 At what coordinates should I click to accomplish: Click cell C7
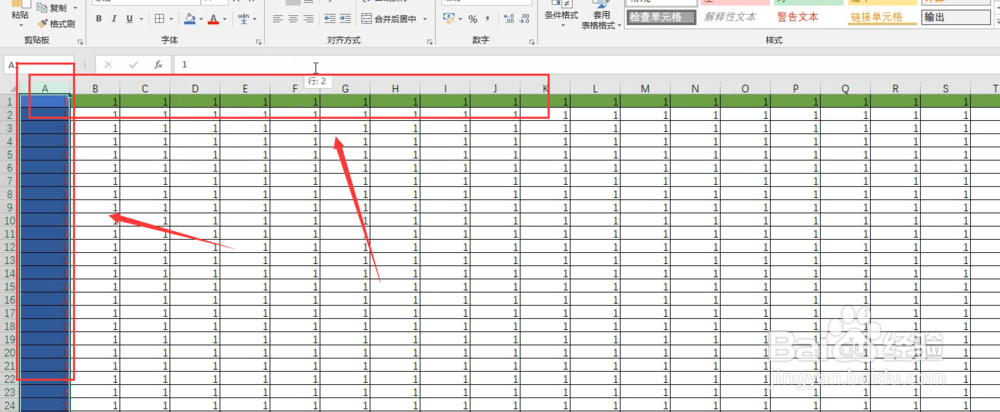(145, 180)
